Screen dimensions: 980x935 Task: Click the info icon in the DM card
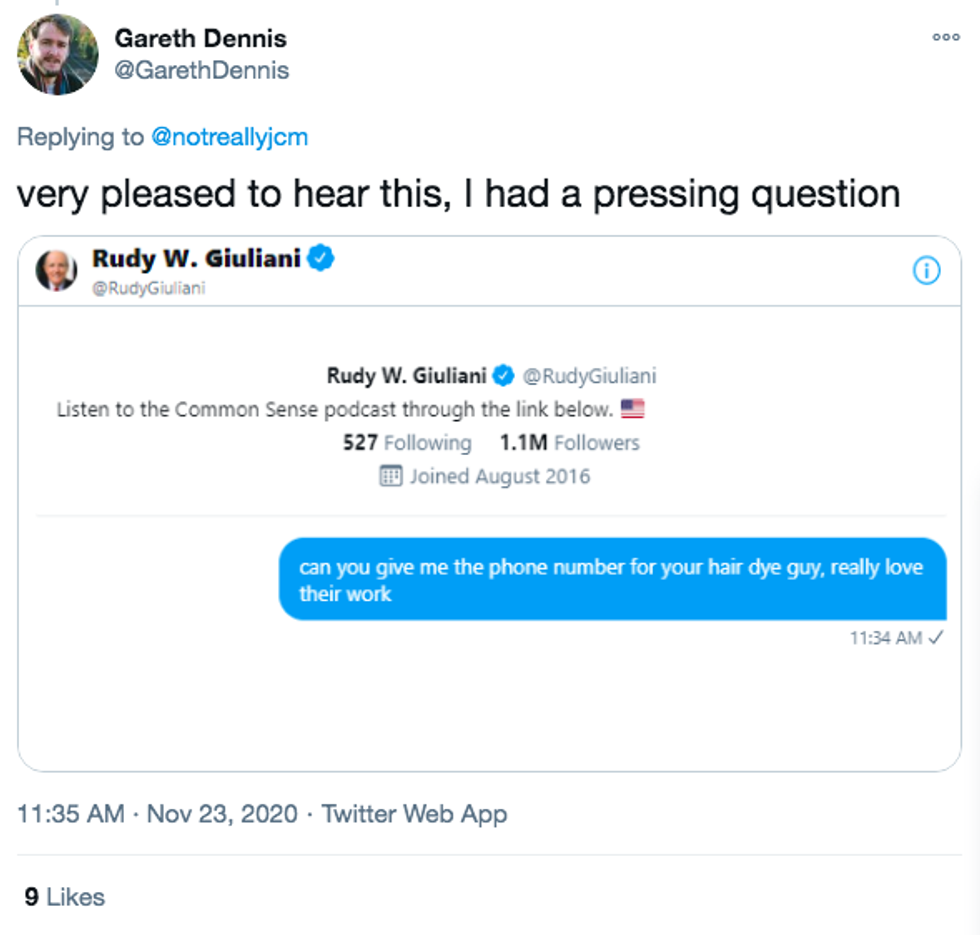click(927, 270)
